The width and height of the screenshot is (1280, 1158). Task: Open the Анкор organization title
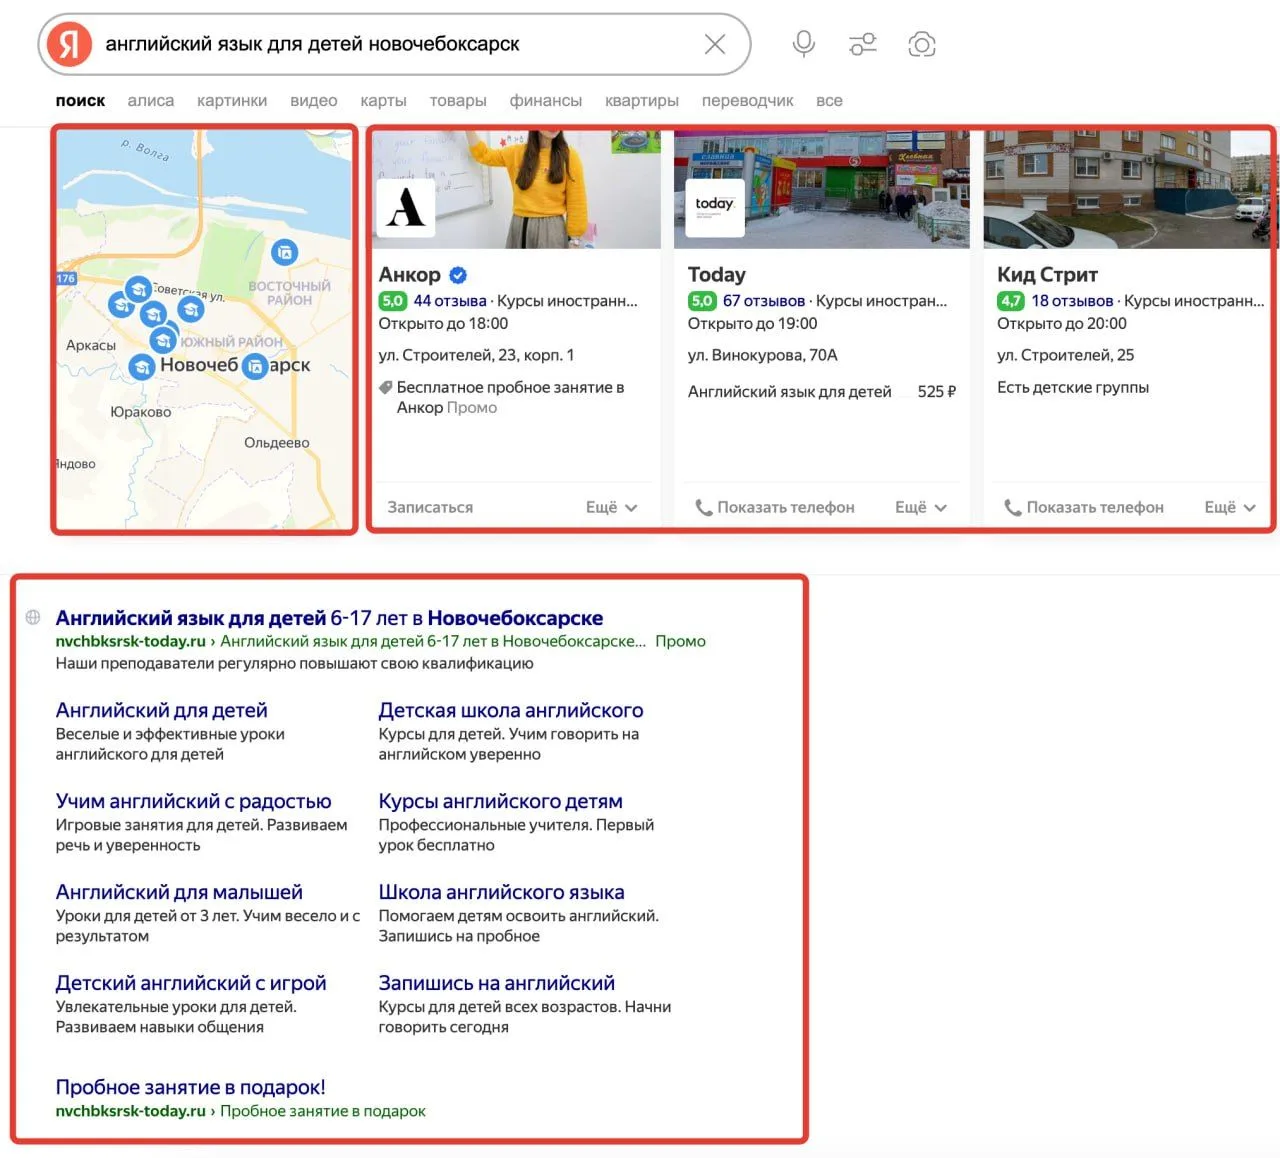[x=409, y=274]
